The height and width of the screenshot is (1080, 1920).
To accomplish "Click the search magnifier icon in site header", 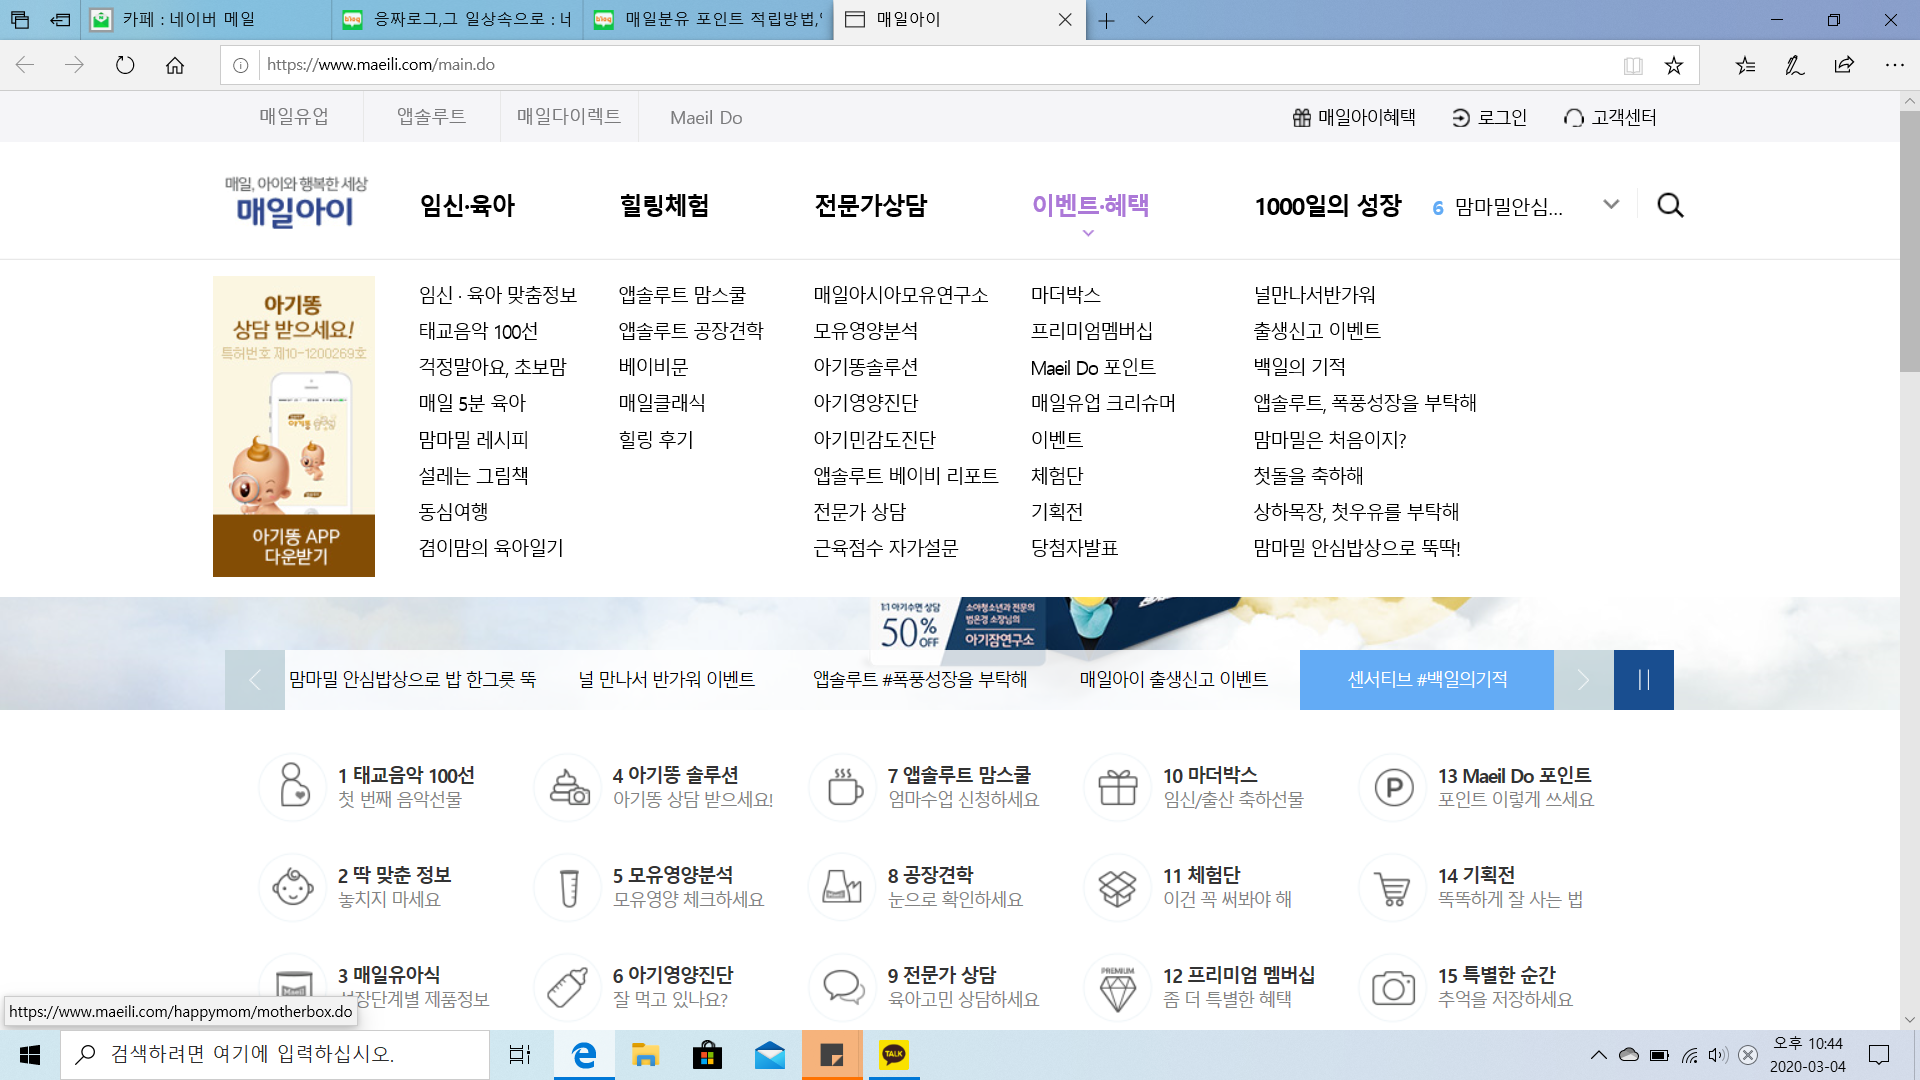I will click(x=1670, y=206).
